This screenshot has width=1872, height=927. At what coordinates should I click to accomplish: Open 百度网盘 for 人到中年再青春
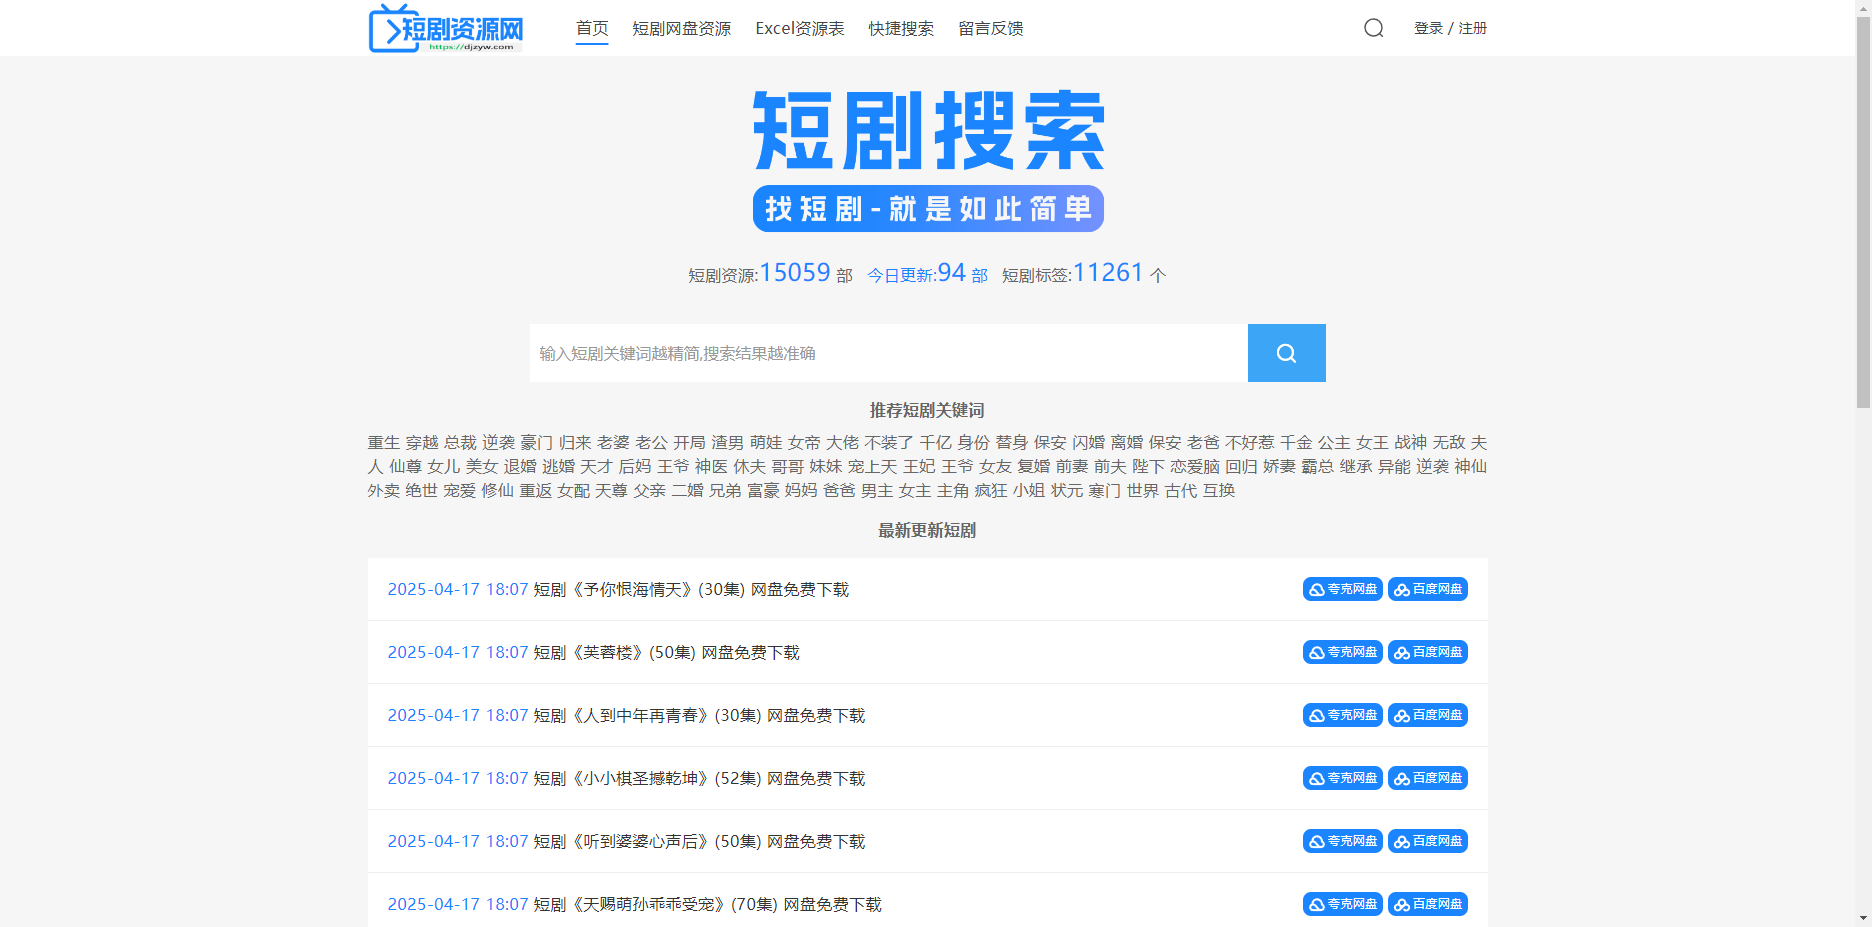[1428, 715]
